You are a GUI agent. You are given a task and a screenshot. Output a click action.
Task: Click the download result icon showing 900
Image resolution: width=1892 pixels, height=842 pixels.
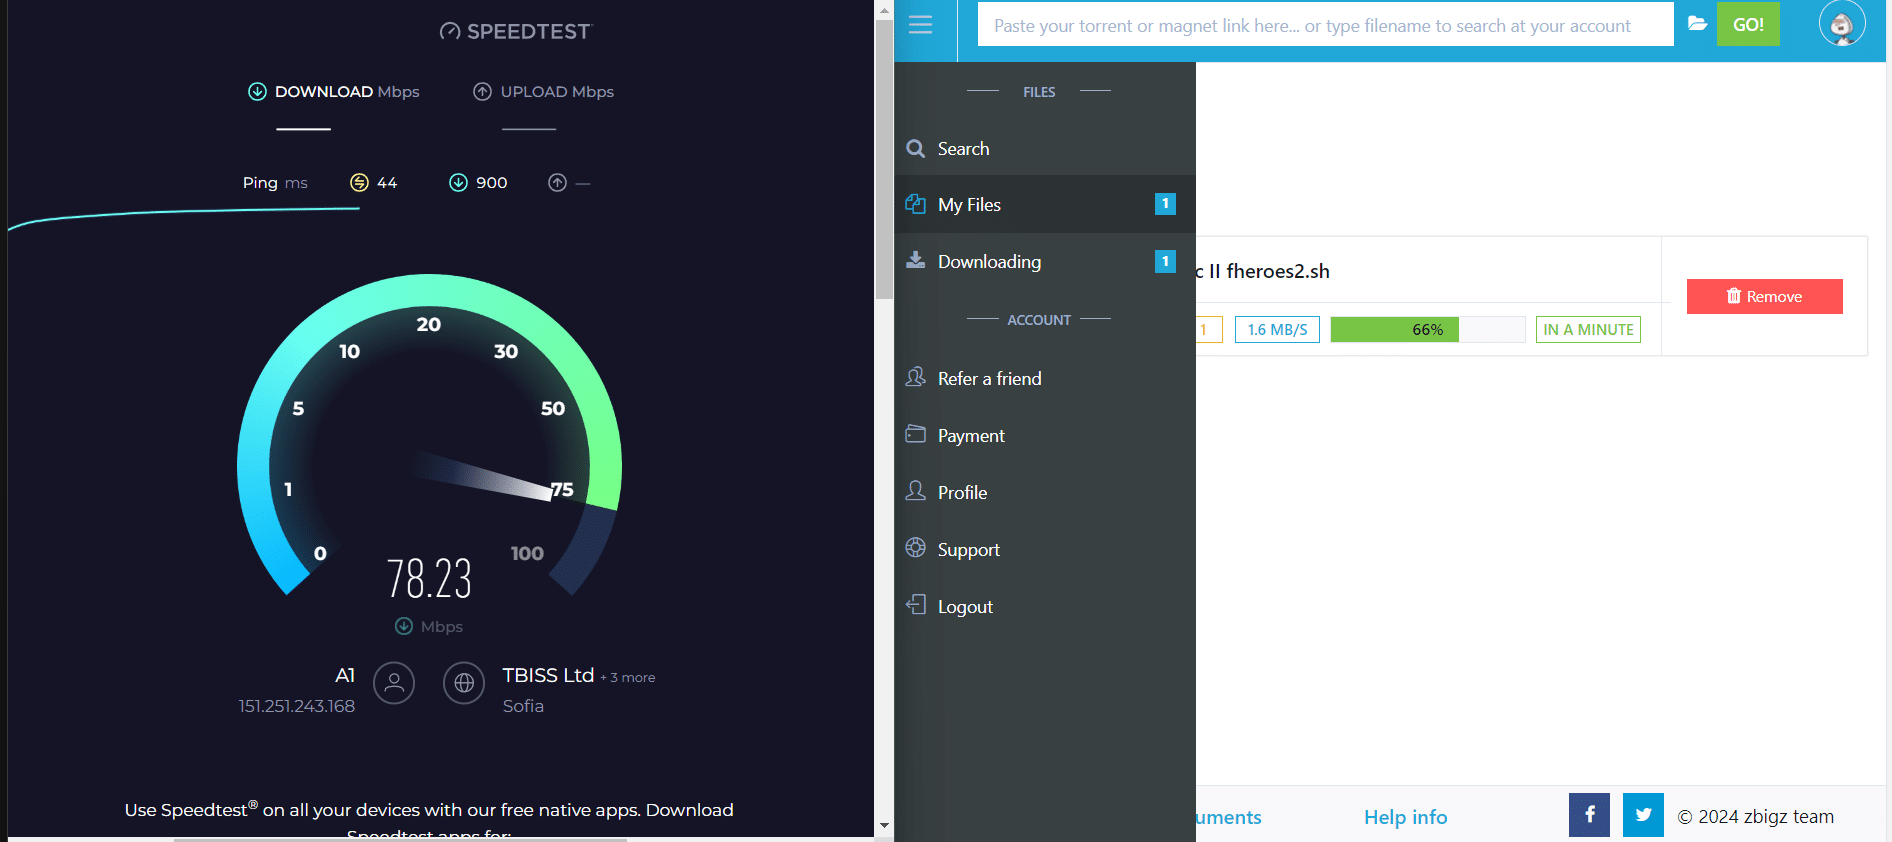click(458, 182)
